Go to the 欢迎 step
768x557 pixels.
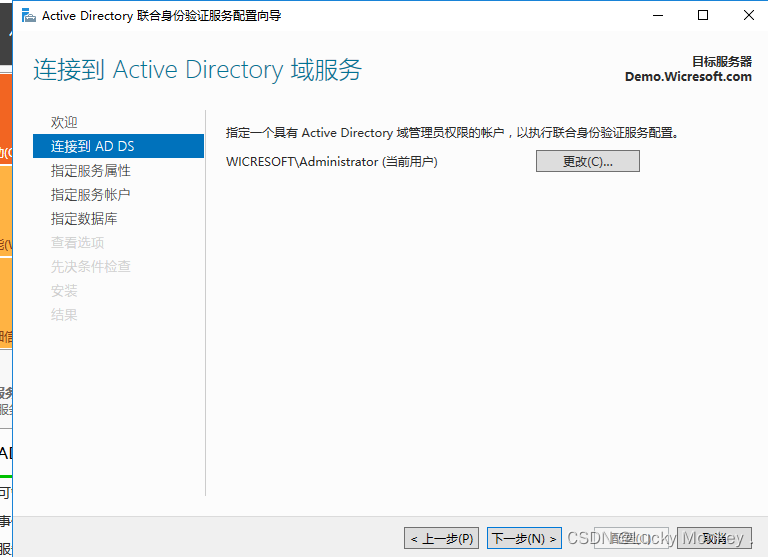coord(64,122)
